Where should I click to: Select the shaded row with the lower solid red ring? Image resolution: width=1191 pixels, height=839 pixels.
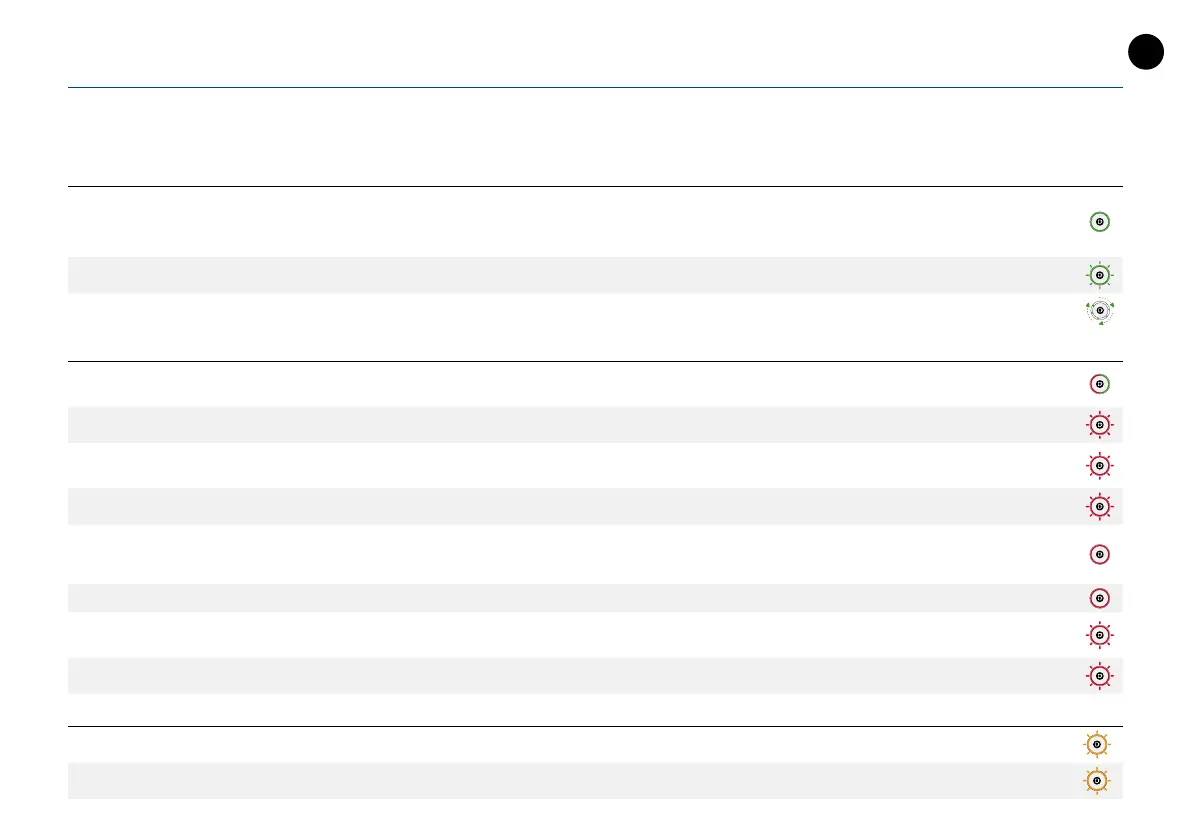pos(594,598)
